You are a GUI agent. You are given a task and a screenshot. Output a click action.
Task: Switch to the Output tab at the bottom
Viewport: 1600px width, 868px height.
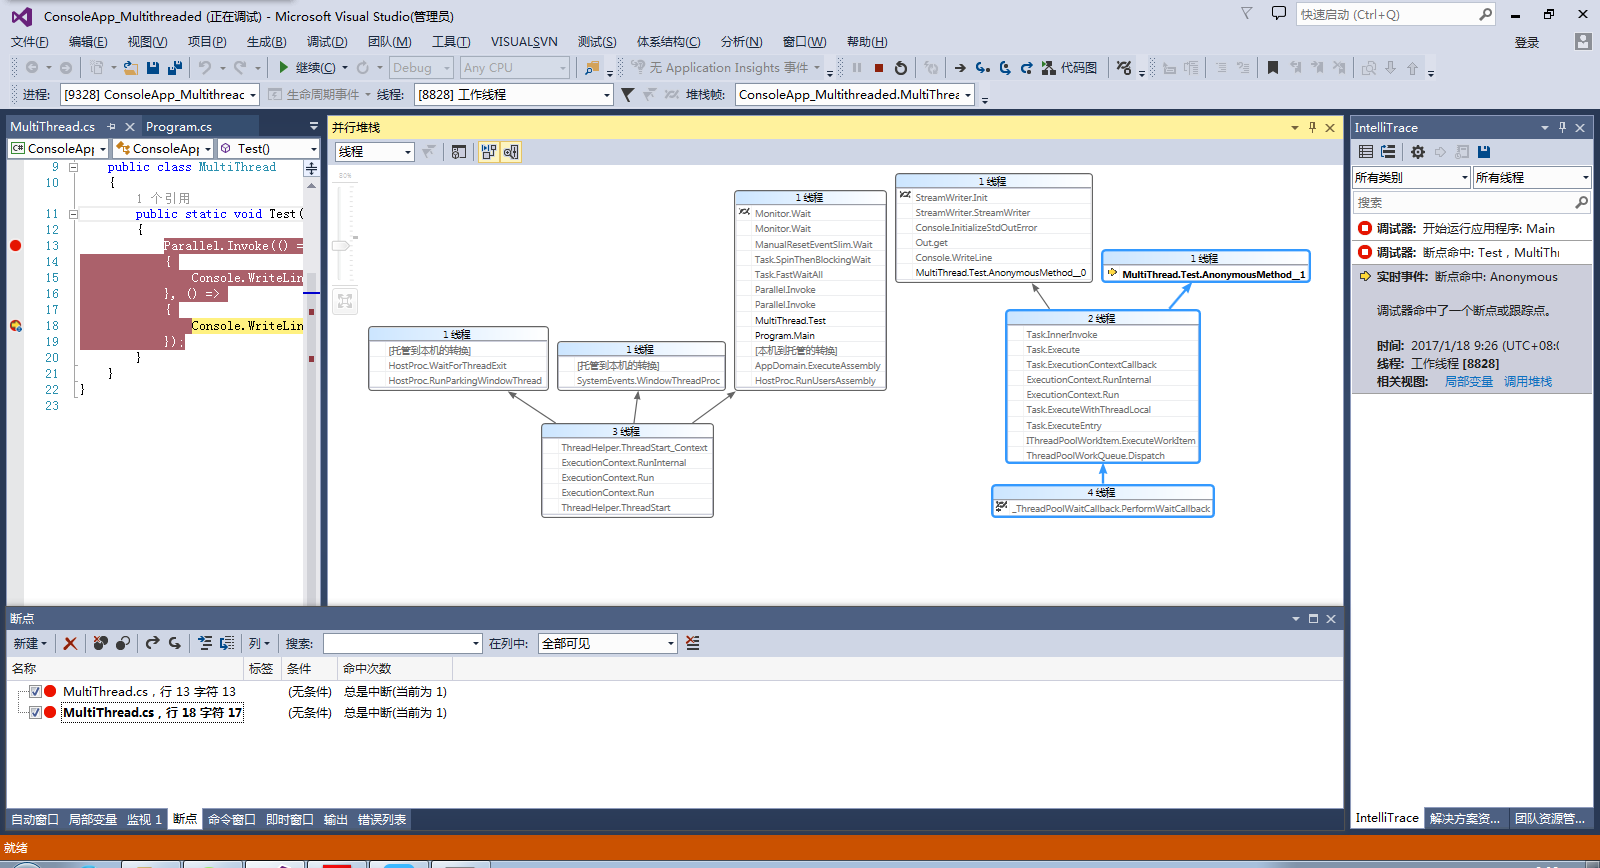(x=336, y=820)
